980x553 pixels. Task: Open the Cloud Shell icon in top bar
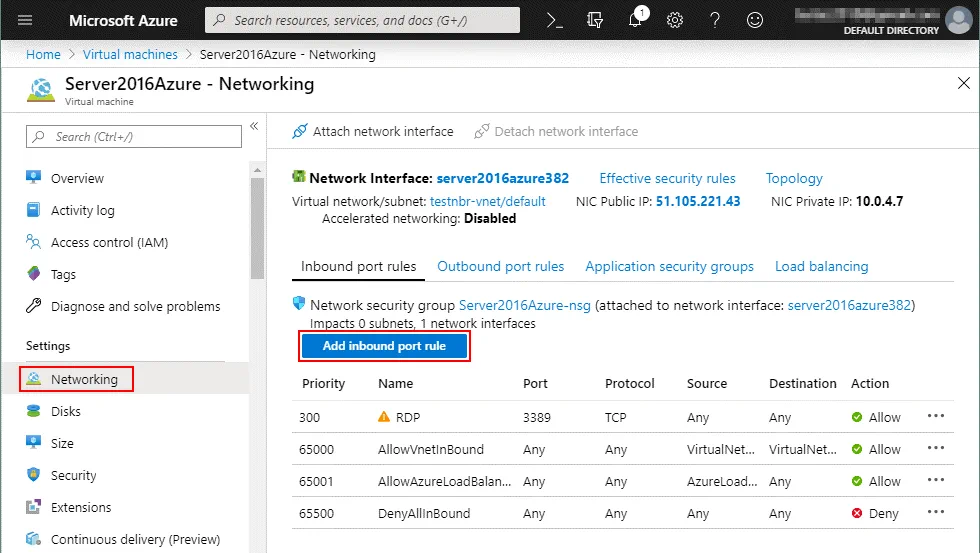point(556,20)
